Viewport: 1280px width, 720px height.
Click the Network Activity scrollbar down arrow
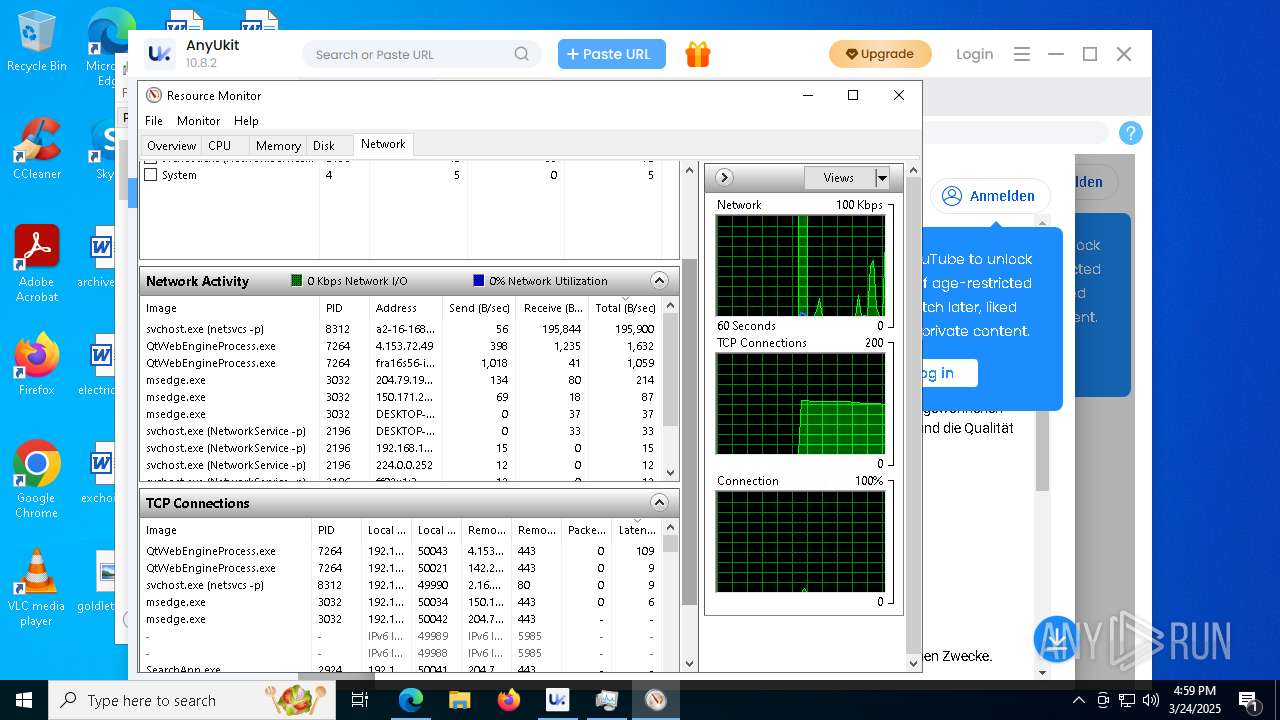[x=671, y=473]
